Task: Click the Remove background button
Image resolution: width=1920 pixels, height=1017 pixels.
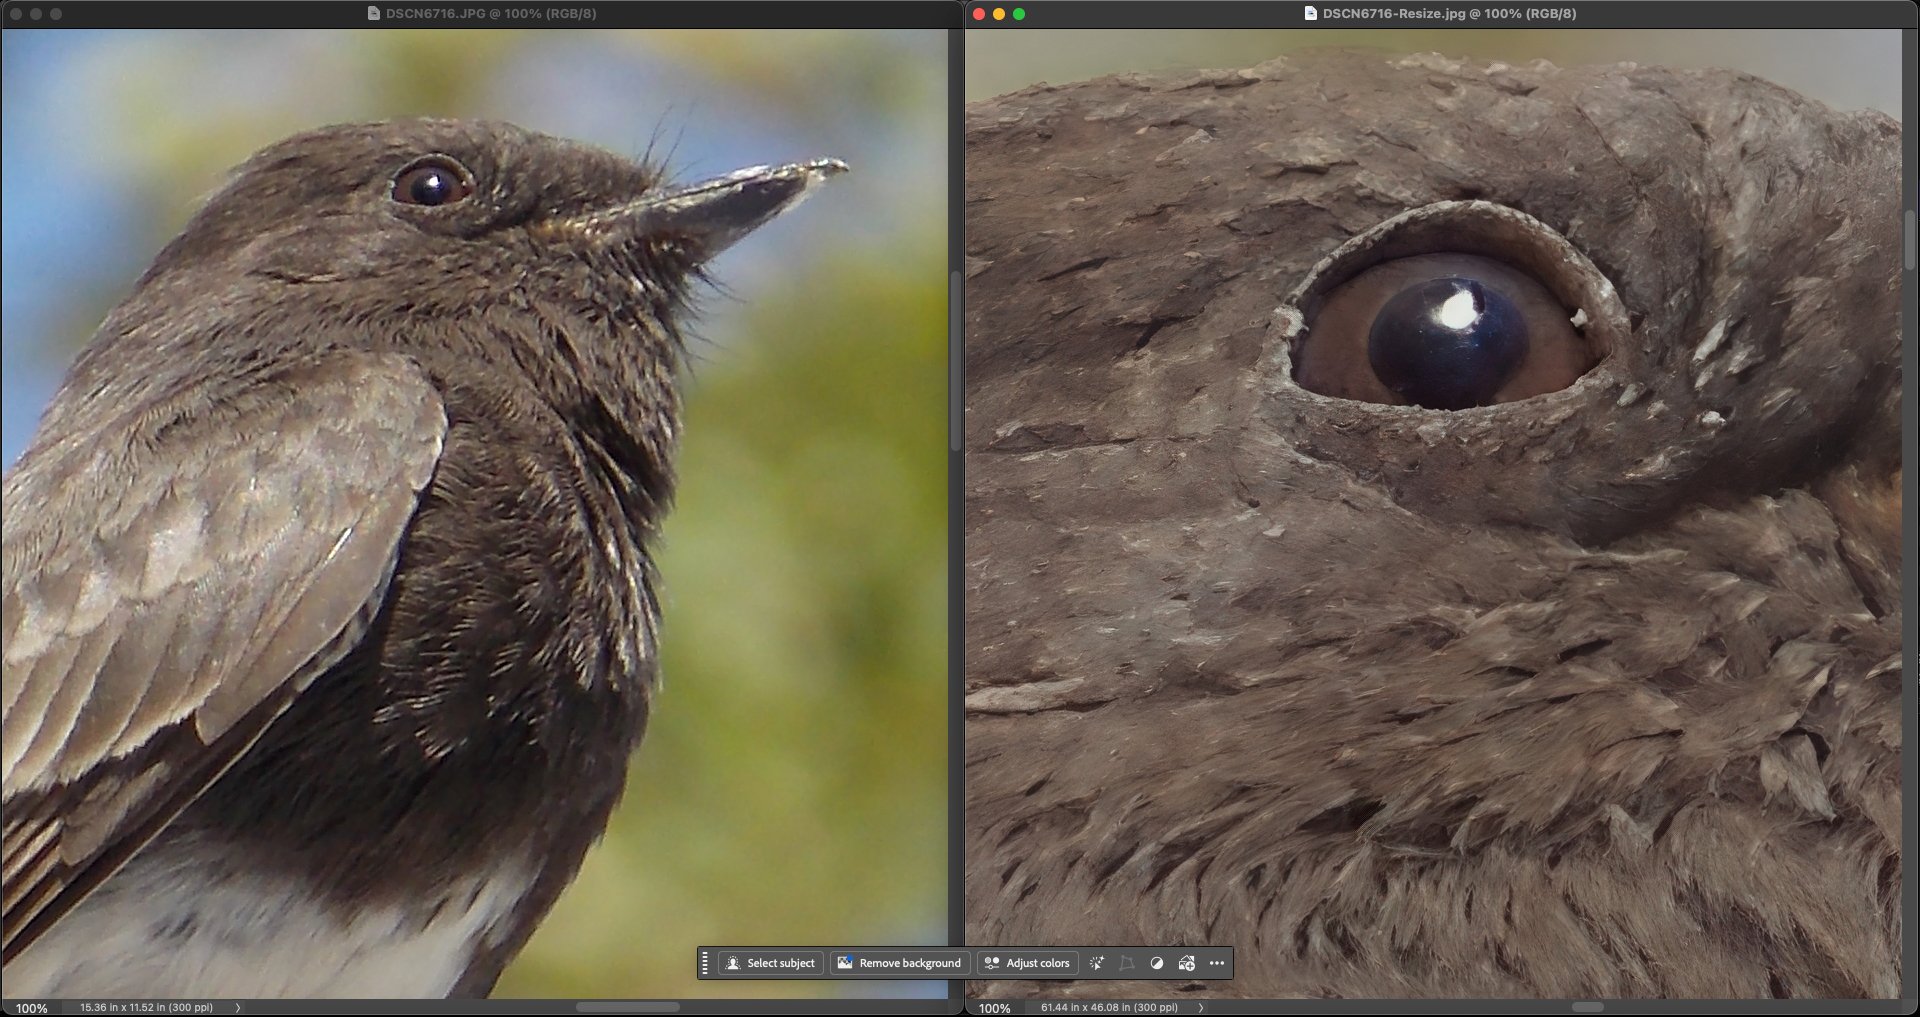Action: pyautogui.click(x=899, y=963)
